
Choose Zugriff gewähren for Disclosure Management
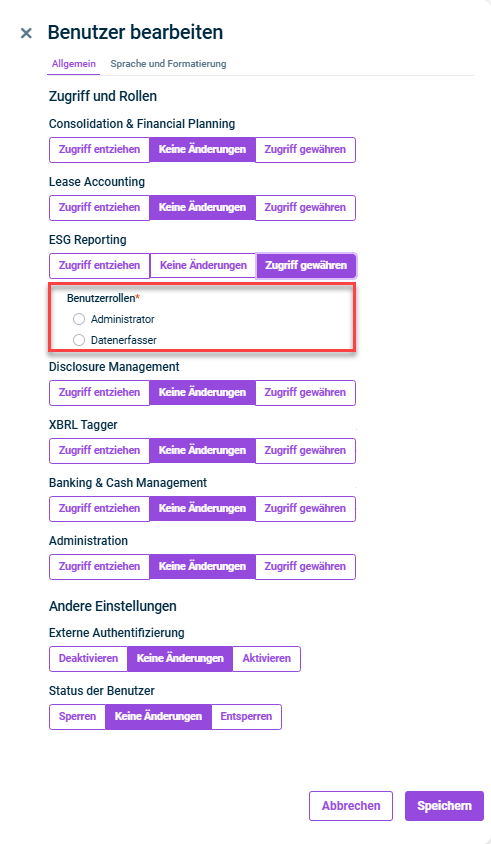tap(305, 393)
